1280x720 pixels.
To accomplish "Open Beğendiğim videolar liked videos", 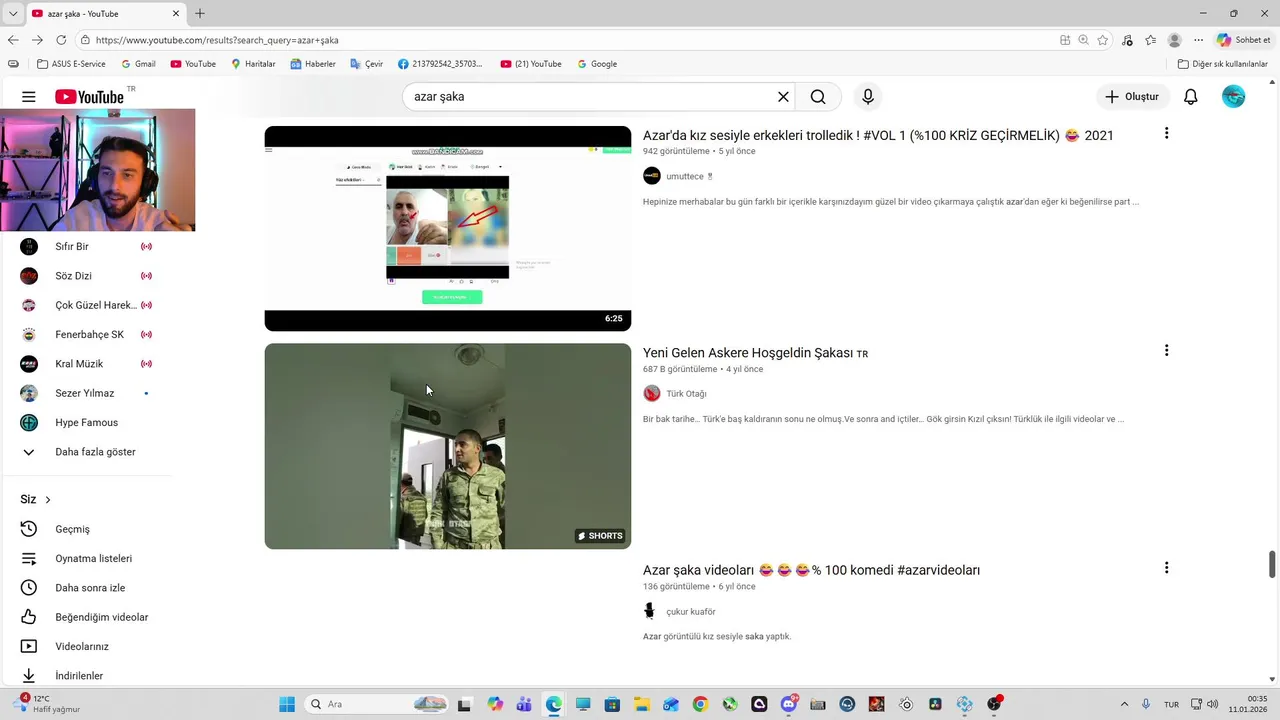I will pos(86,617).
